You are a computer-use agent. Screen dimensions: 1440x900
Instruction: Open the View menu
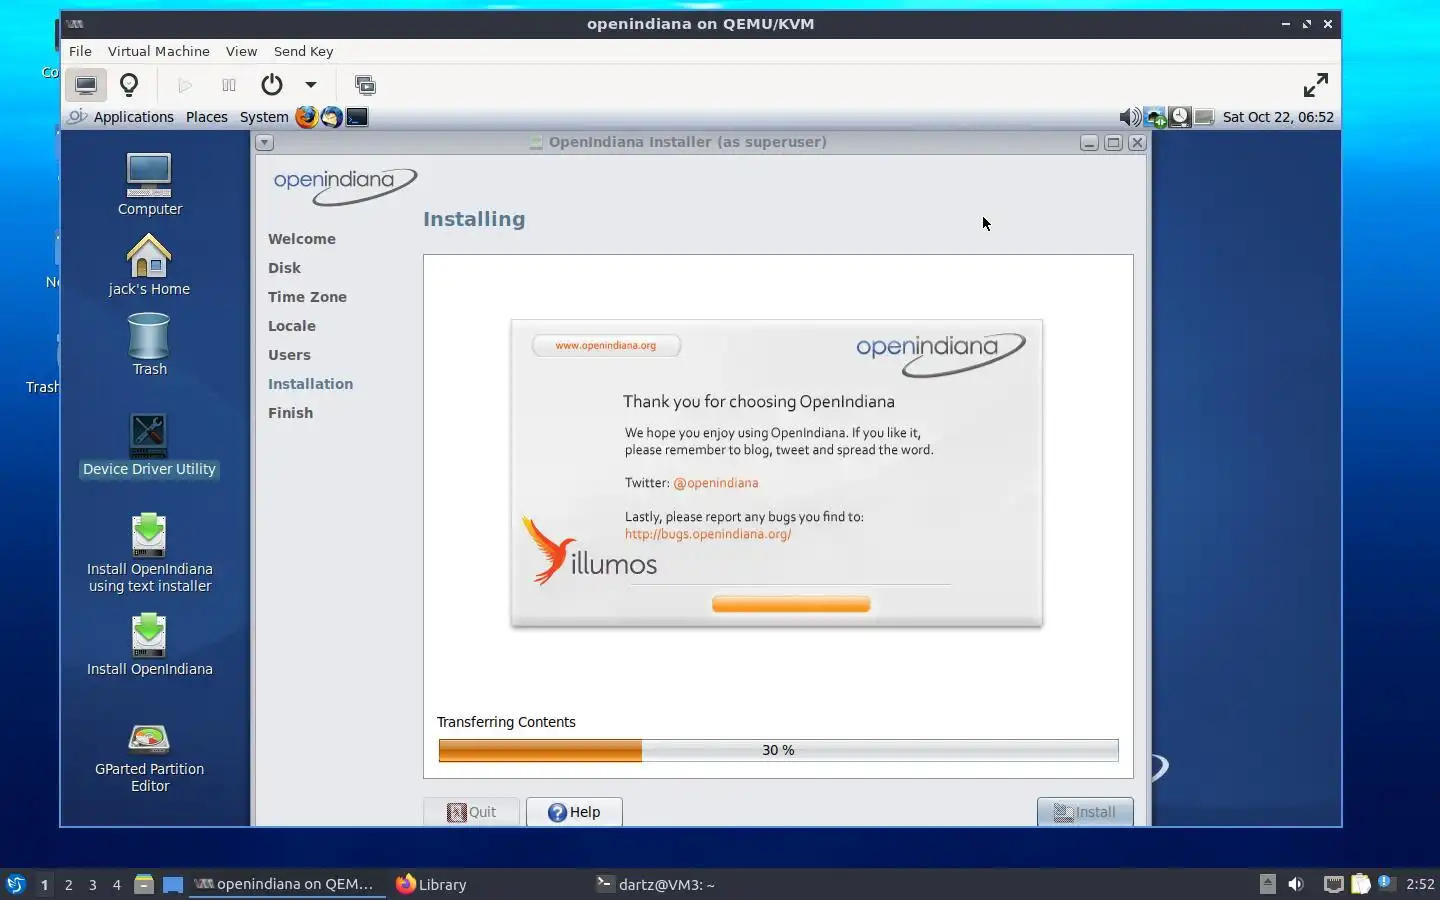click(x=241, y=51)
